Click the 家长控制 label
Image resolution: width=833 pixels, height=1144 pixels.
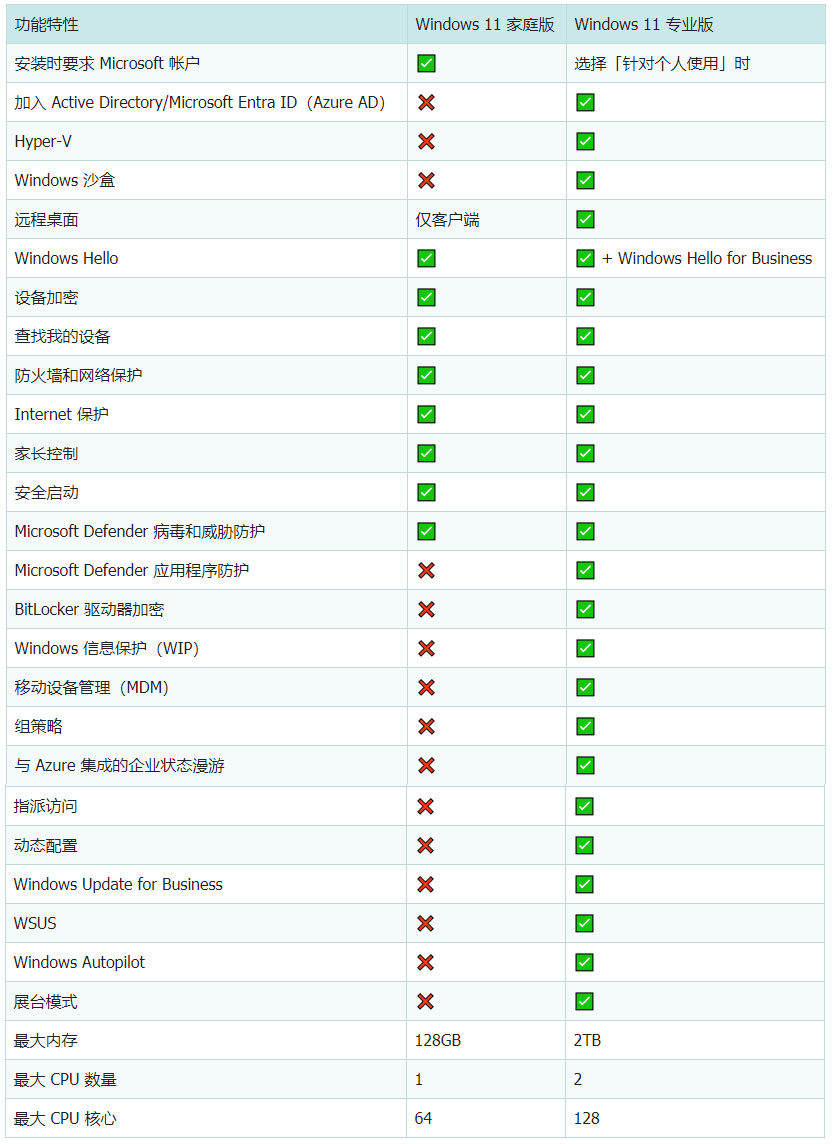click(x=46, y=454)
